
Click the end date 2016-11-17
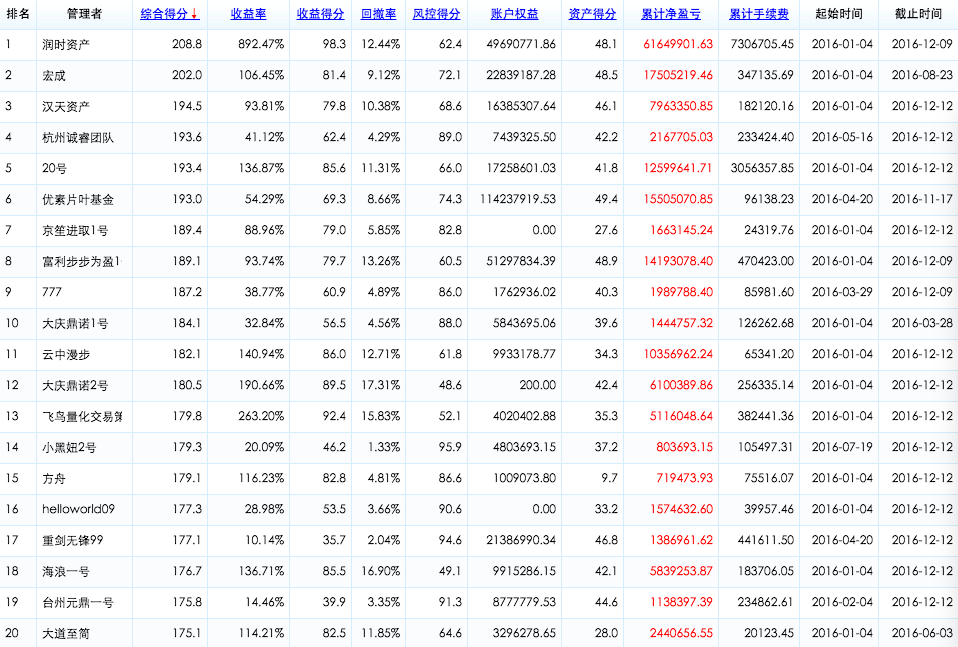[922, 199]
